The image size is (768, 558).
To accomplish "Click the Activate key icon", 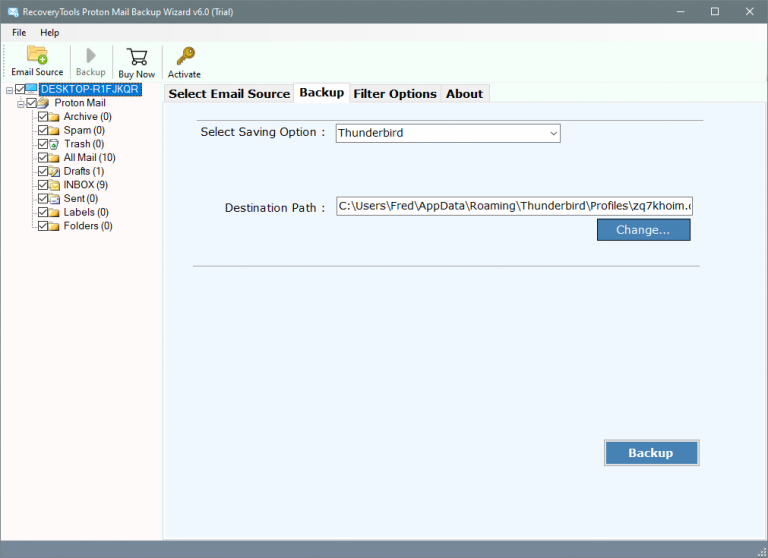I will click(186, 56).
